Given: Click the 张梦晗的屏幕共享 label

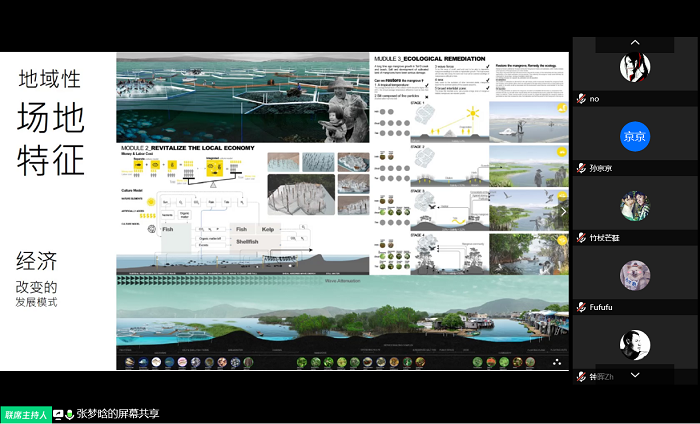Looking at the screenshot, I should pos(118,414).
